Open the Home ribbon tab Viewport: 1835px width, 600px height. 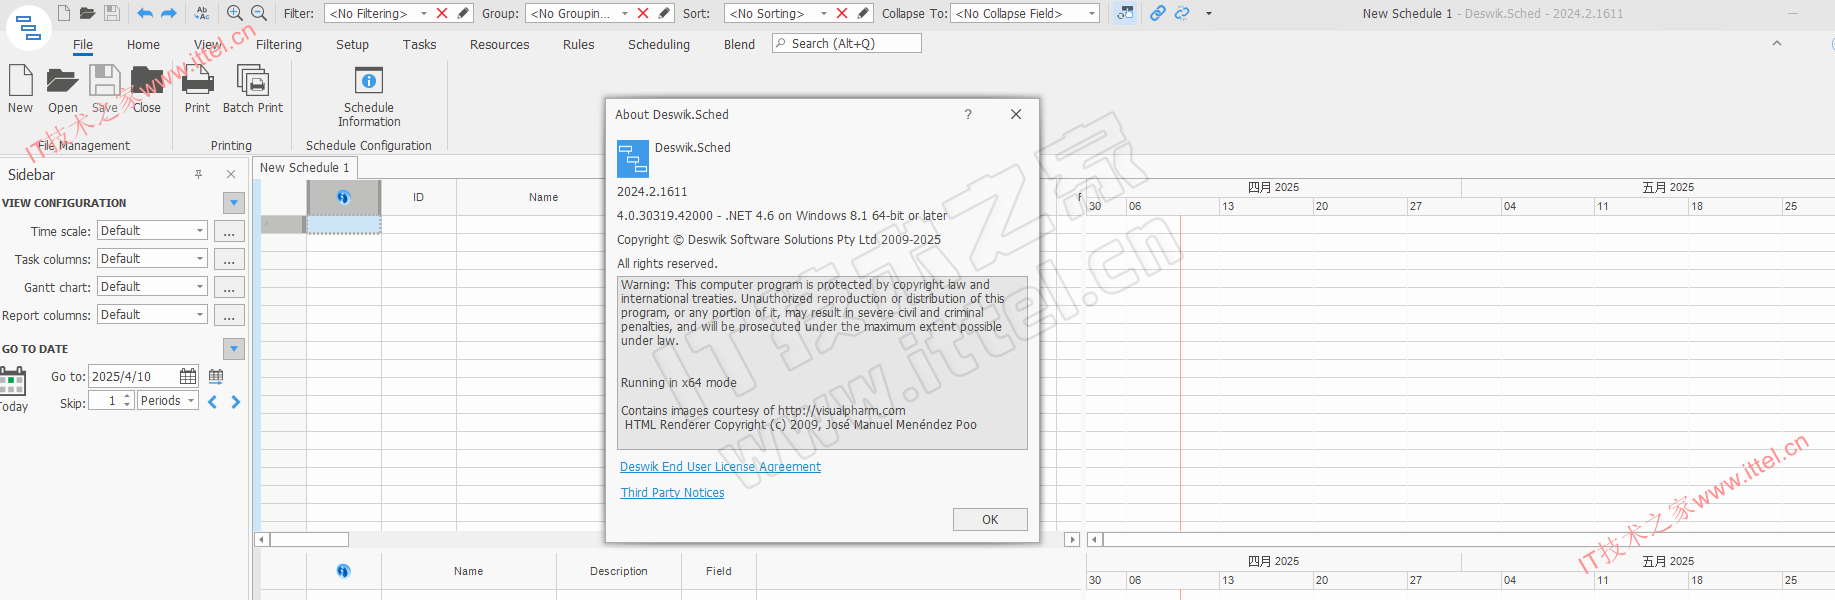[143, 45]
